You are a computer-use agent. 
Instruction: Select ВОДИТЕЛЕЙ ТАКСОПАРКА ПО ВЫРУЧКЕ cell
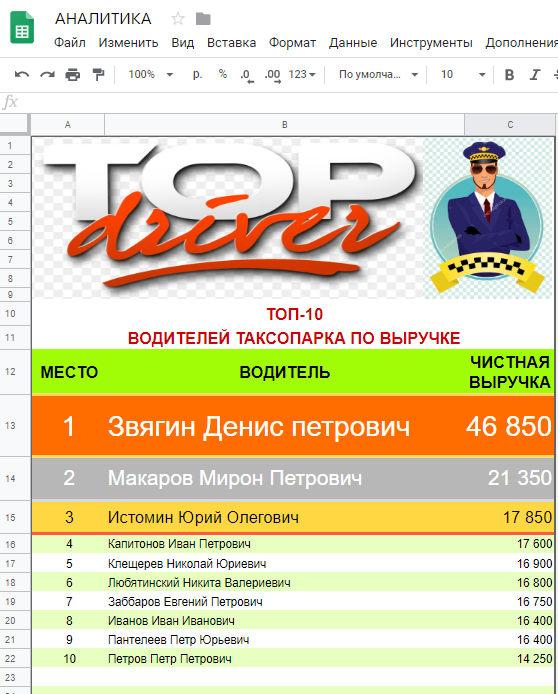293,338
